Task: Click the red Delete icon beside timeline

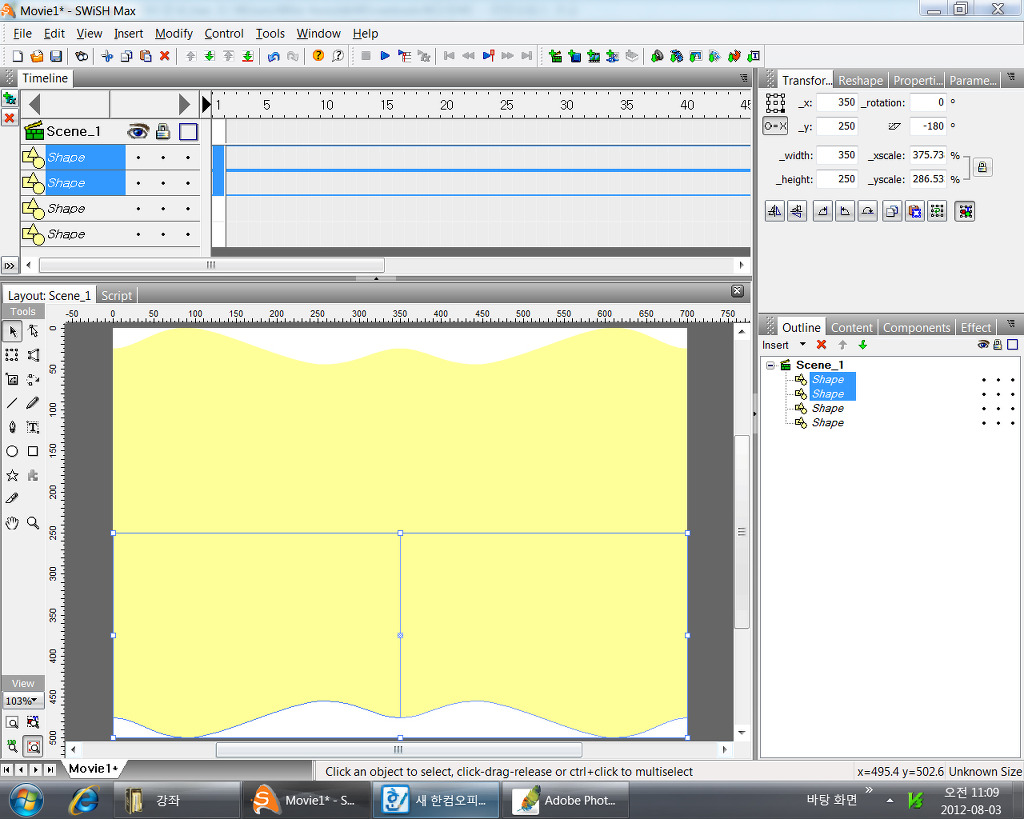Action: 10,118
